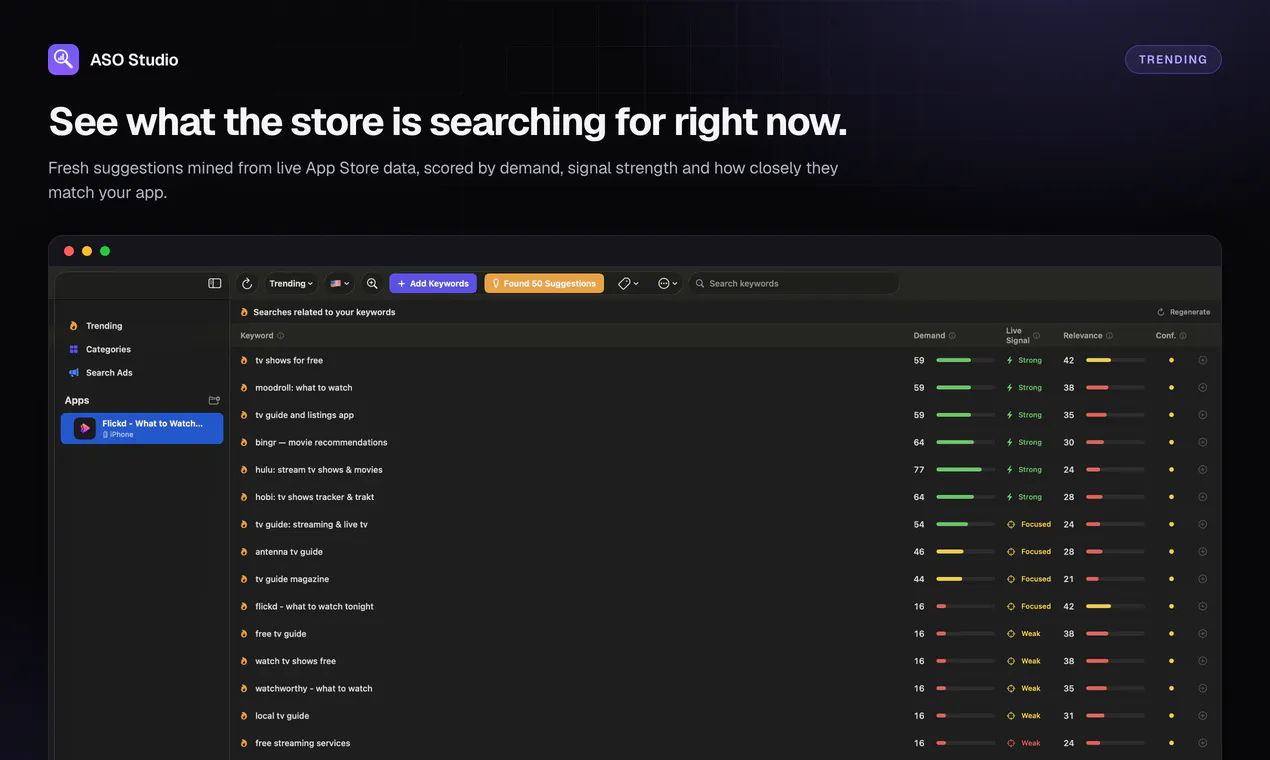Add 'moodroll: what to watch' via plus icon
1270x760 pixels.
coord(1203,387)
